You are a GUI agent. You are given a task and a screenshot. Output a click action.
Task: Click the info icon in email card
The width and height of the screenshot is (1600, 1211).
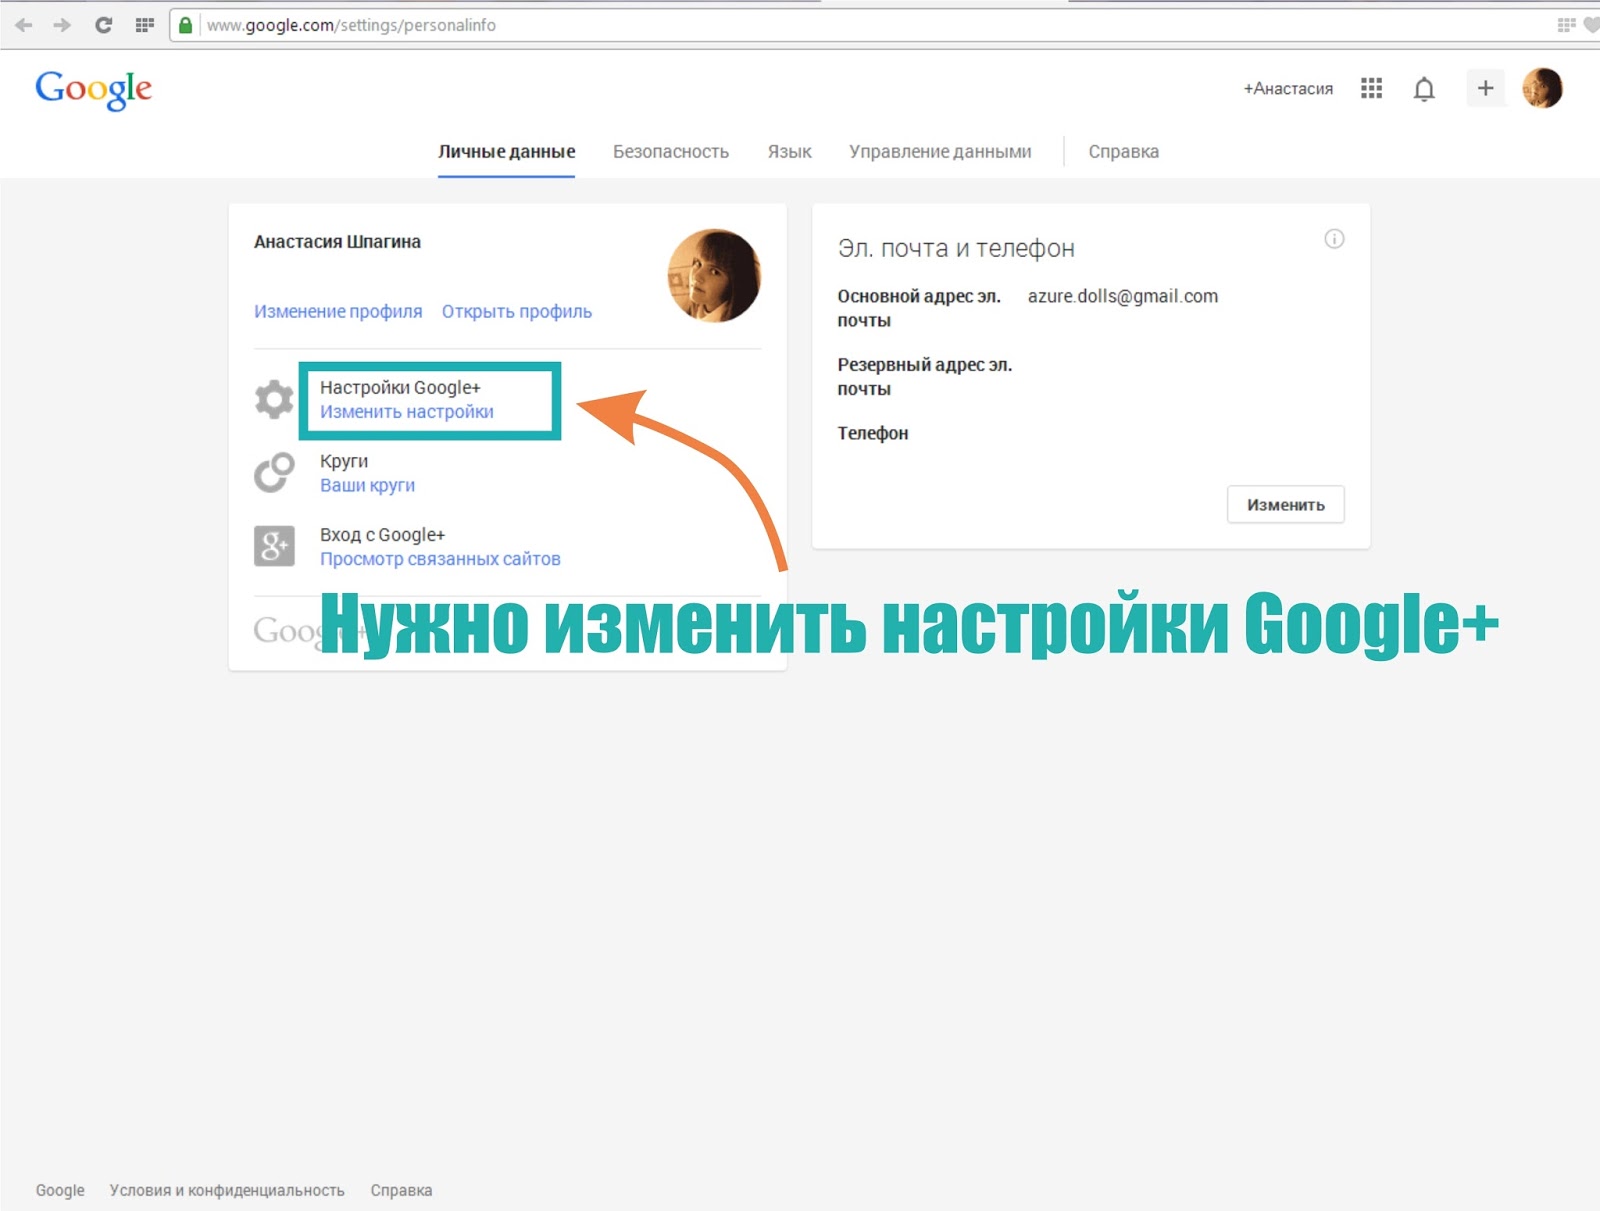[1334, 239]
